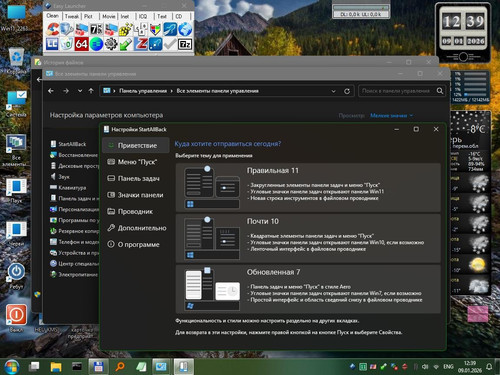Image resolution: width=500 pixels, height=375 pixels.
Task: Open the volume icon in system tray
Action: tap(425, 367)
